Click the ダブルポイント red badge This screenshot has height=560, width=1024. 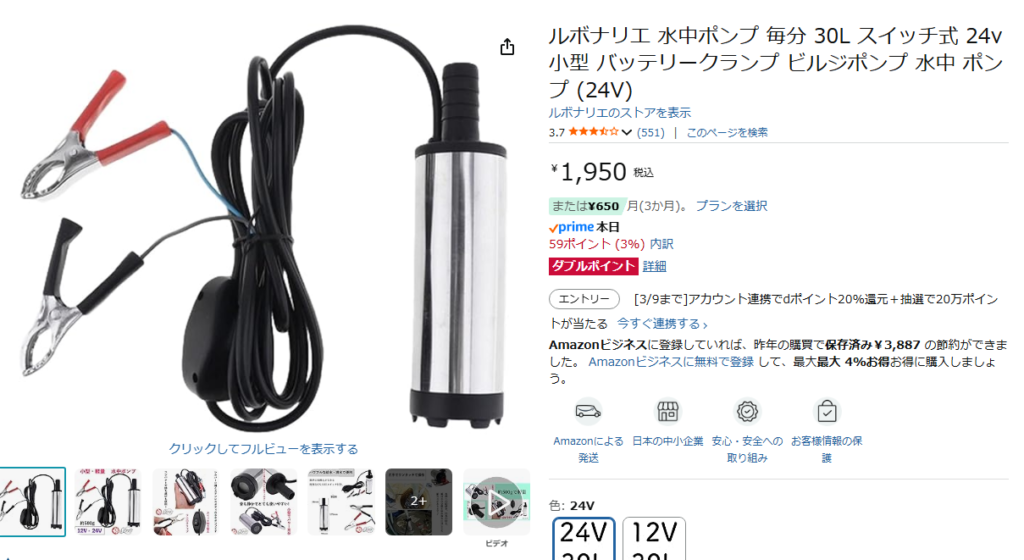(593, 266)
